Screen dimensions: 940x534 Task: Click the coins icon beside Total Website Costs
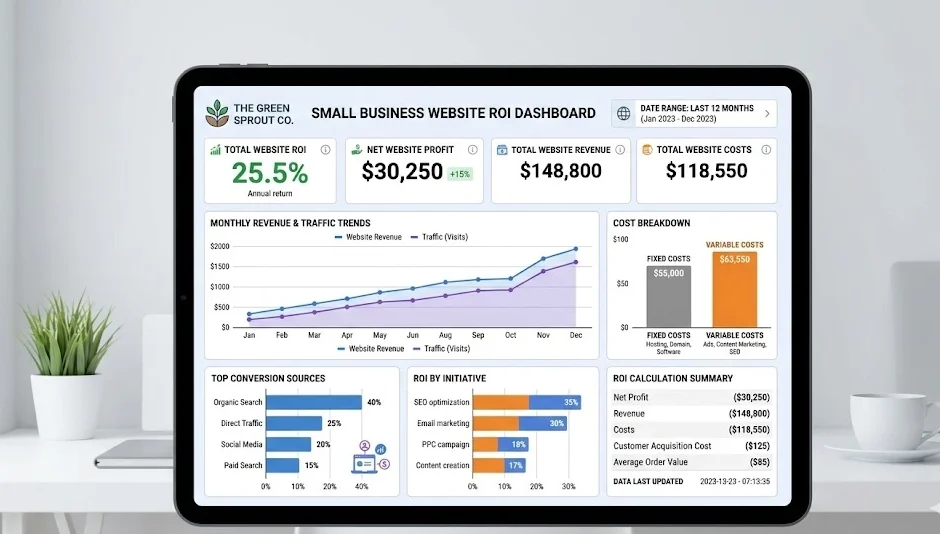pyautogui.click(x=647, y=150)
